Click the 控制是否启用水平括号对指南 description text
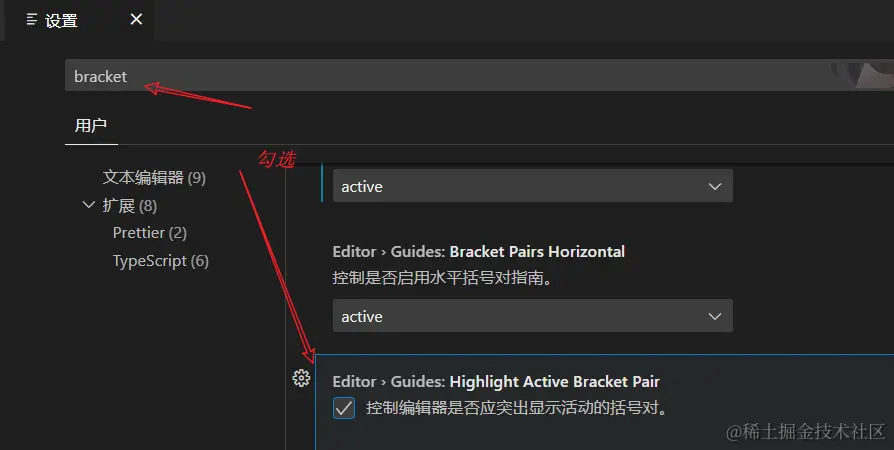Viewport: 894px width, 450px height. click(442, 278)
